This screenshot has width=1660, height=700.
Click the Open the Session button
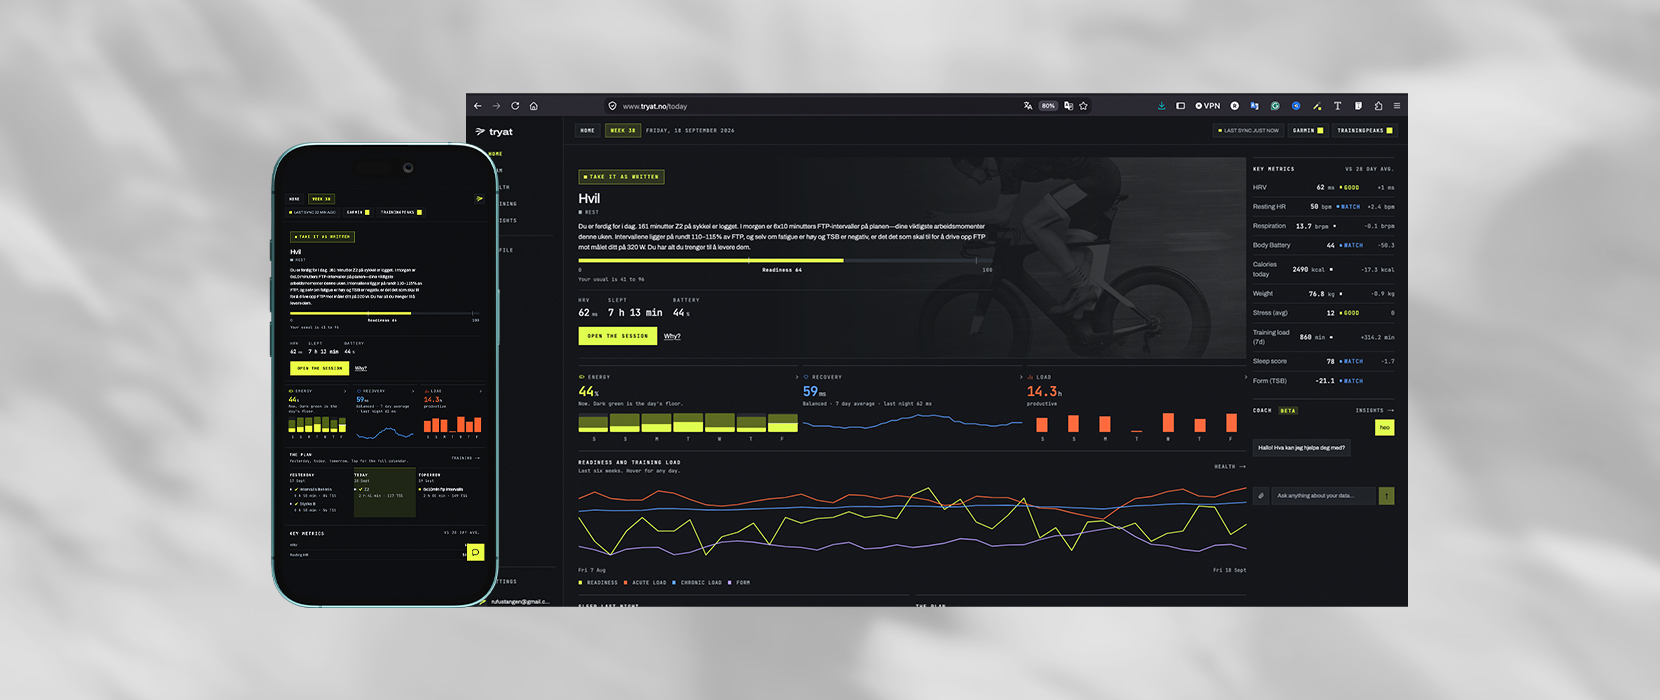618,336
